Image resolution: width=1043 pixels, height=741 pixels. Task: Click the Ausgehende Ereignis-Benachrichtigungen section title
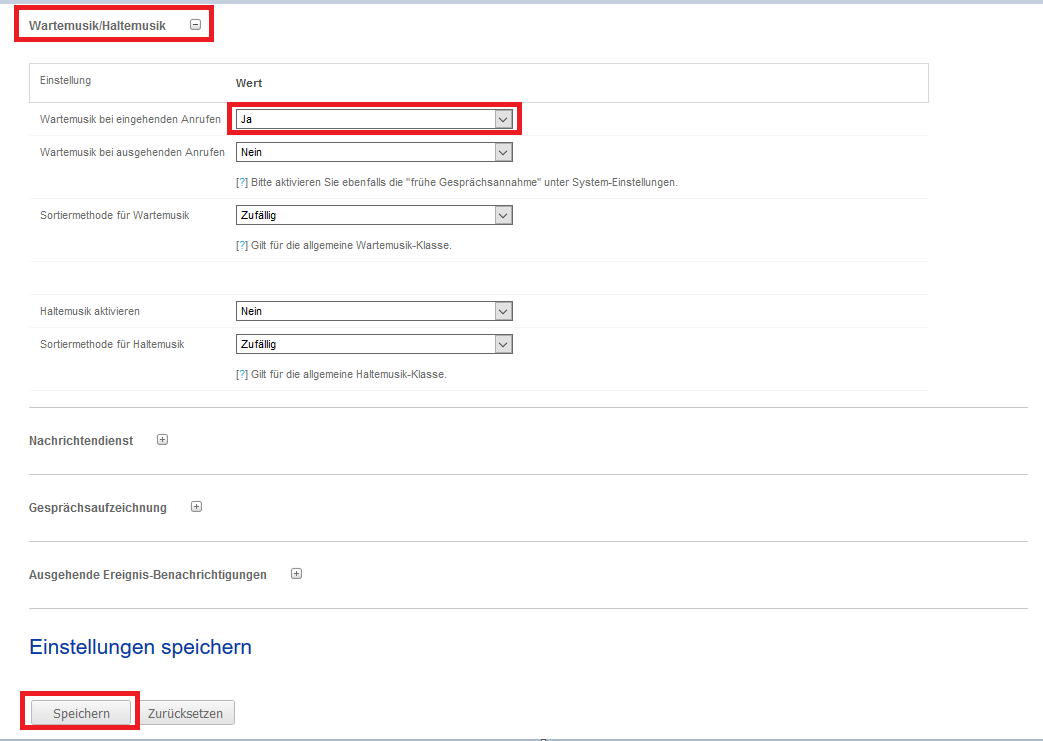tap(148, 575)
